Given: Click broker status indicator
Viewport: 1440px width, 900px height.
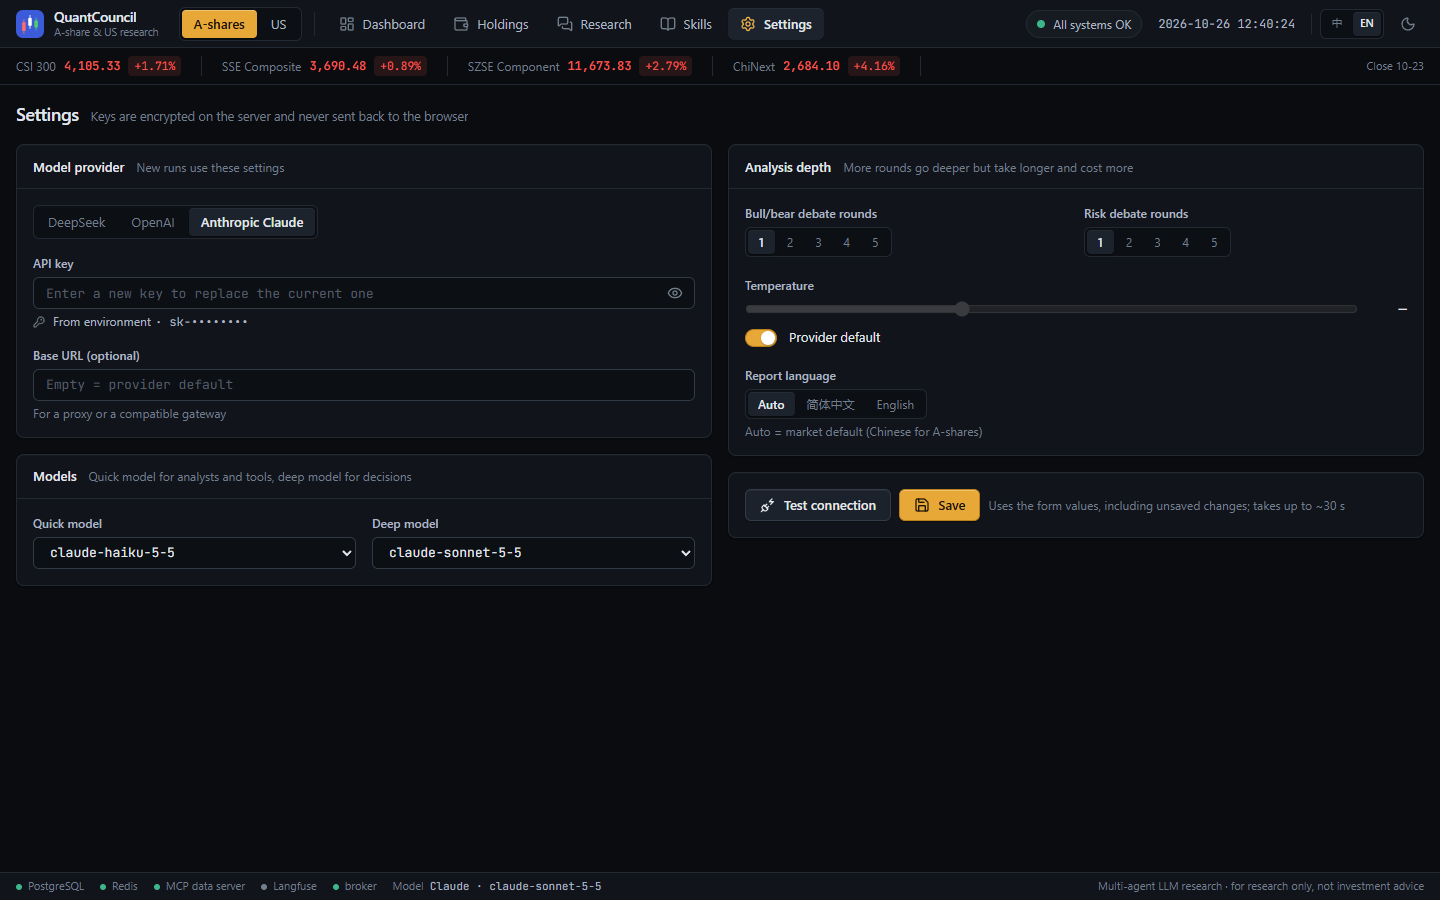Looking at the screenshot, I should [x=355, y=886].
